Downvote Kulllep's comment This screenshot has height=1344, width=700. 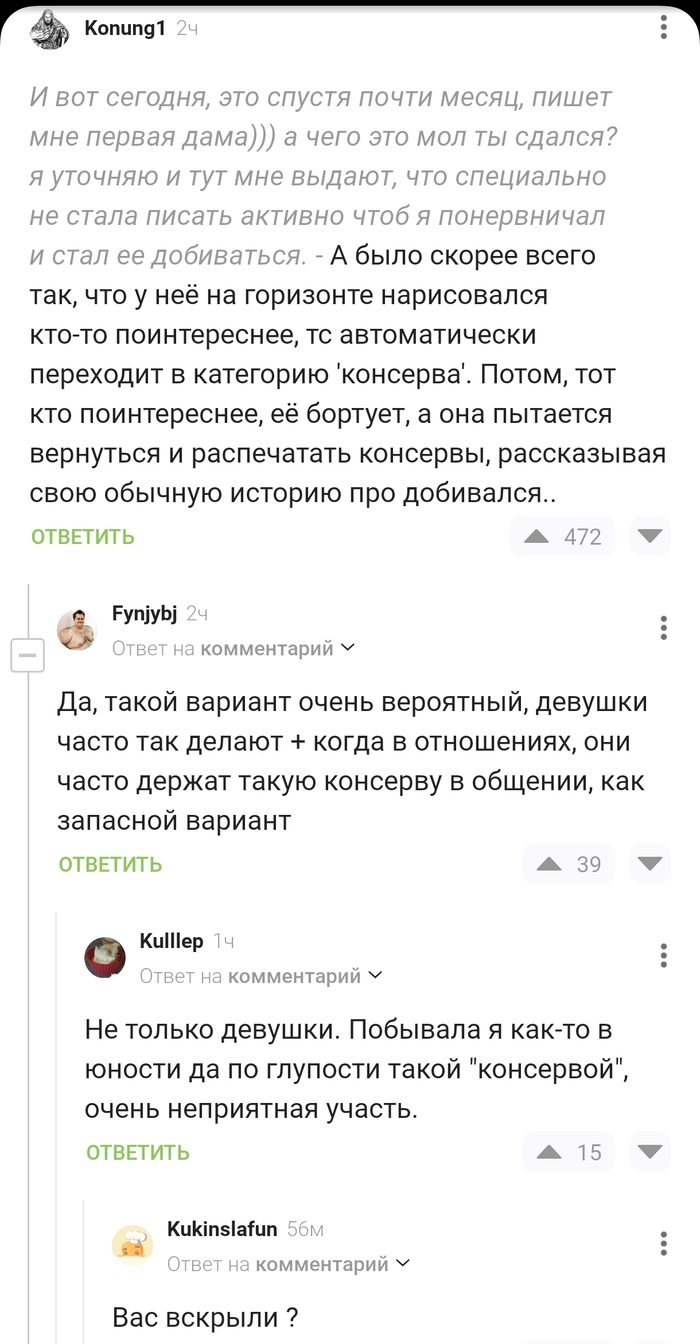coord(649,1151)
